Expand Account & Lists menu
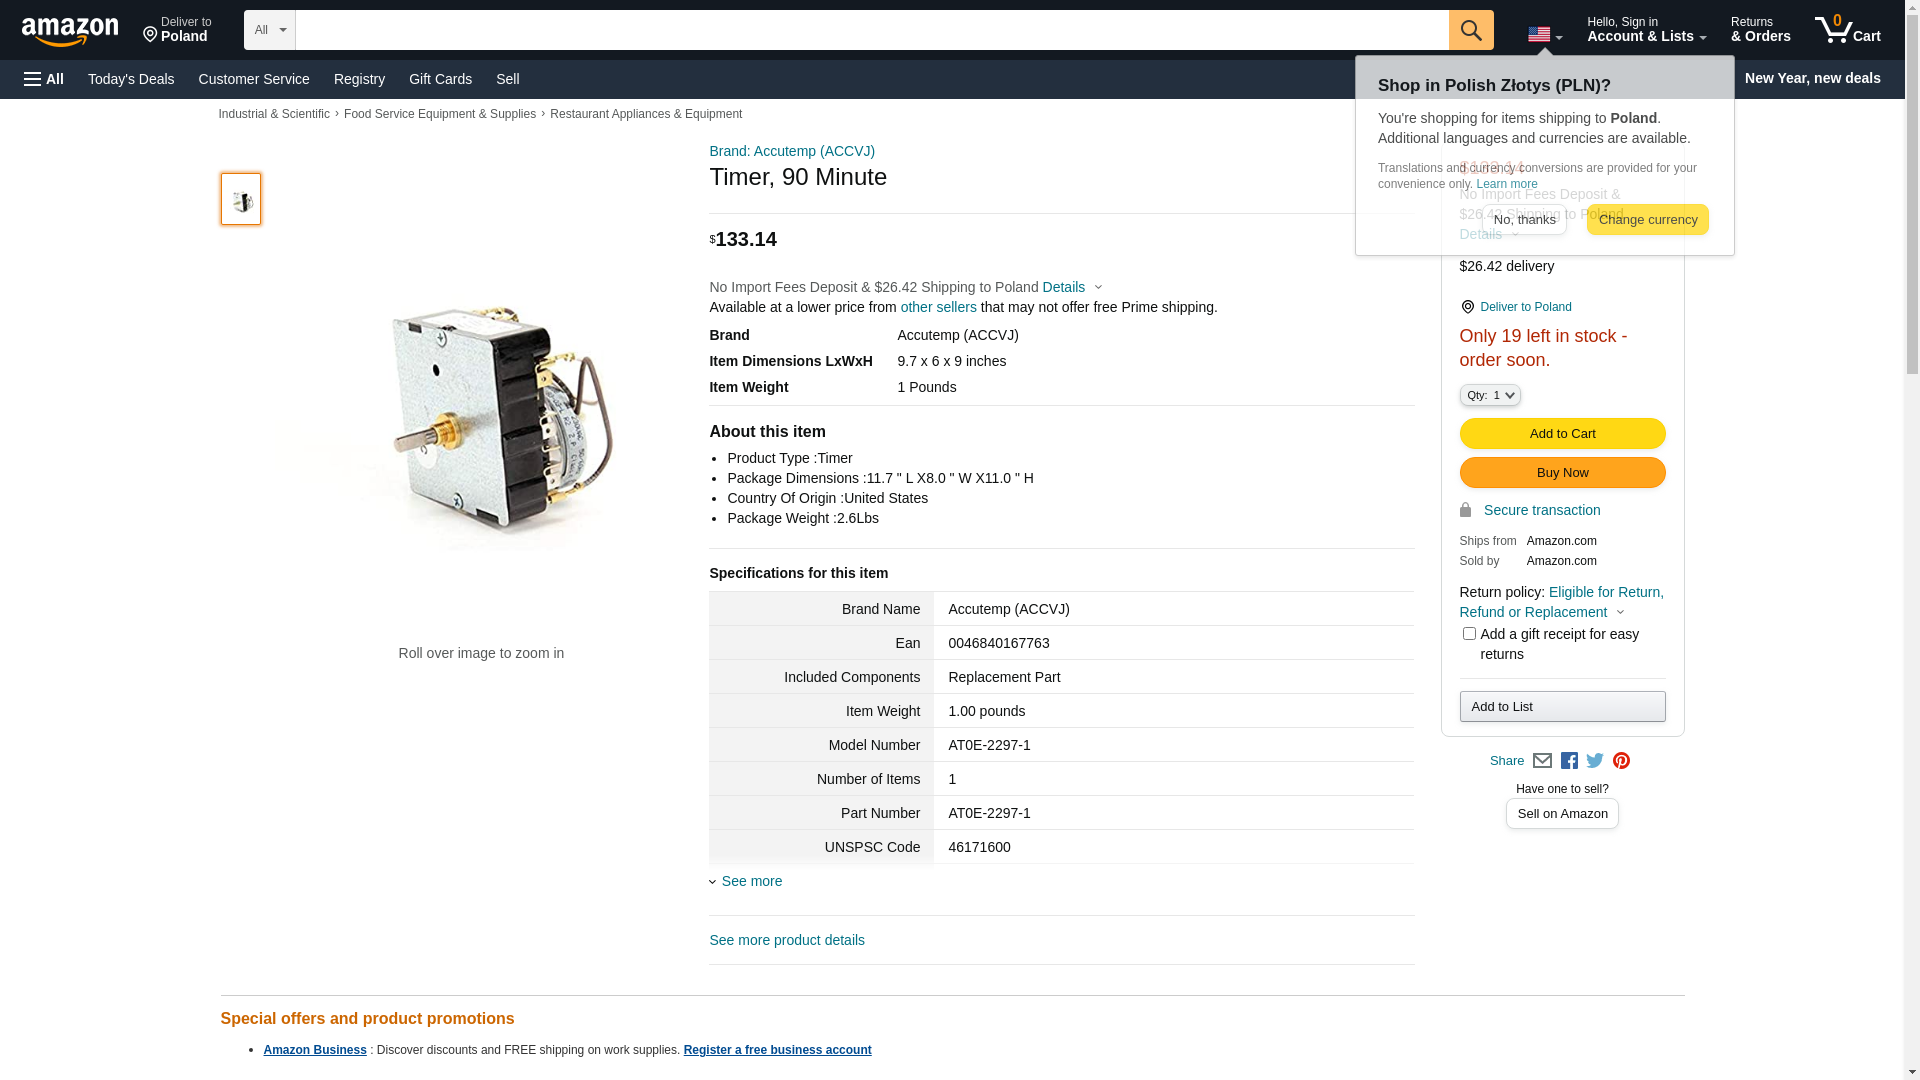The image size is (1920, 1080). pos(1646,30)
